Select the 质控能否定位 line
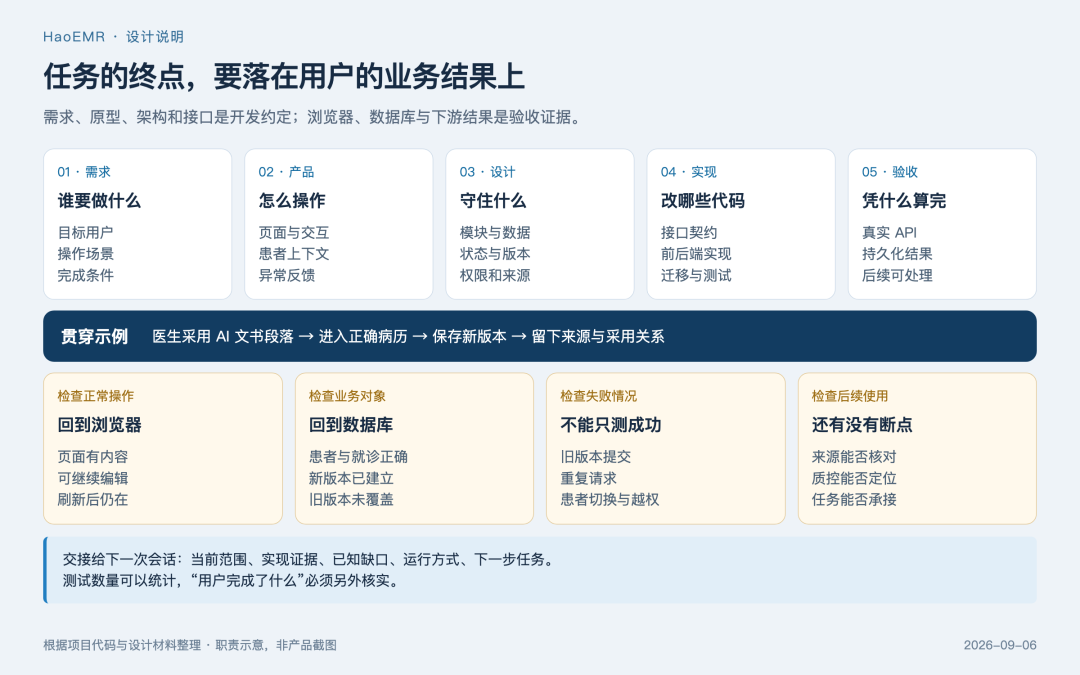1080x675 pixels. pos(854,478)
